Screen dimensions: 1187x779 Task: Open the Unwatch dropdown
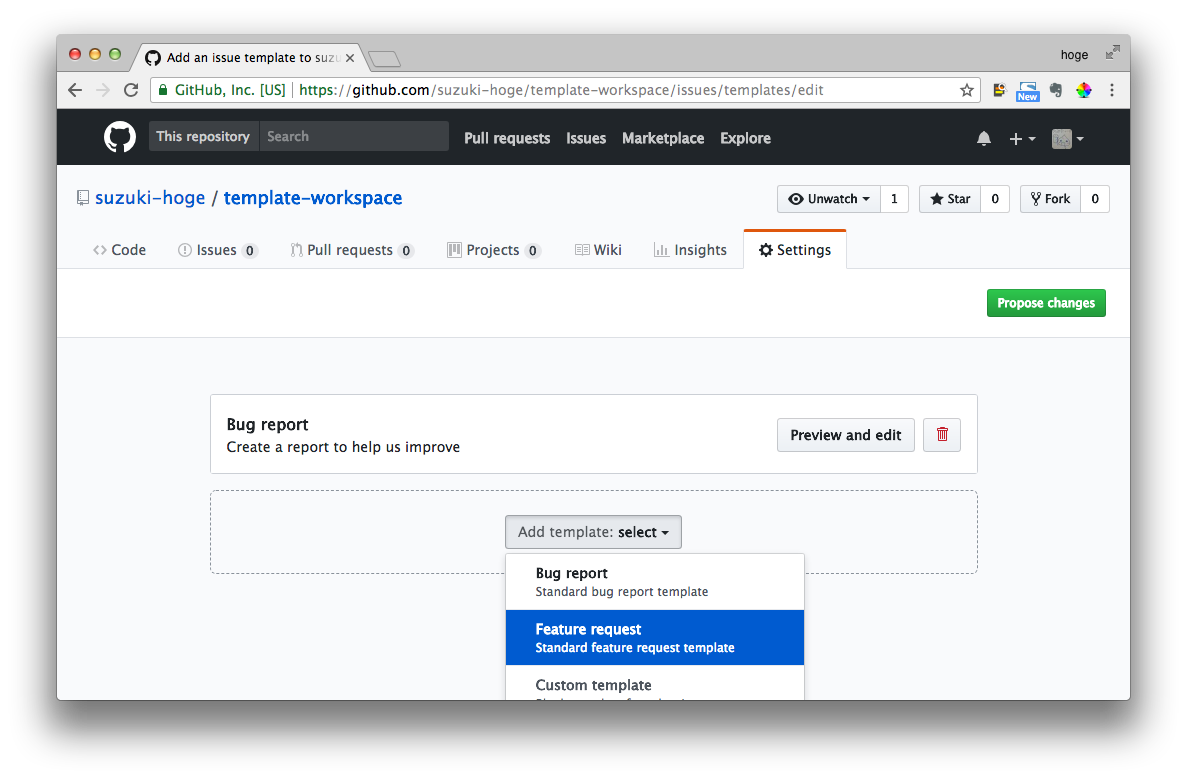pos(828,198)
